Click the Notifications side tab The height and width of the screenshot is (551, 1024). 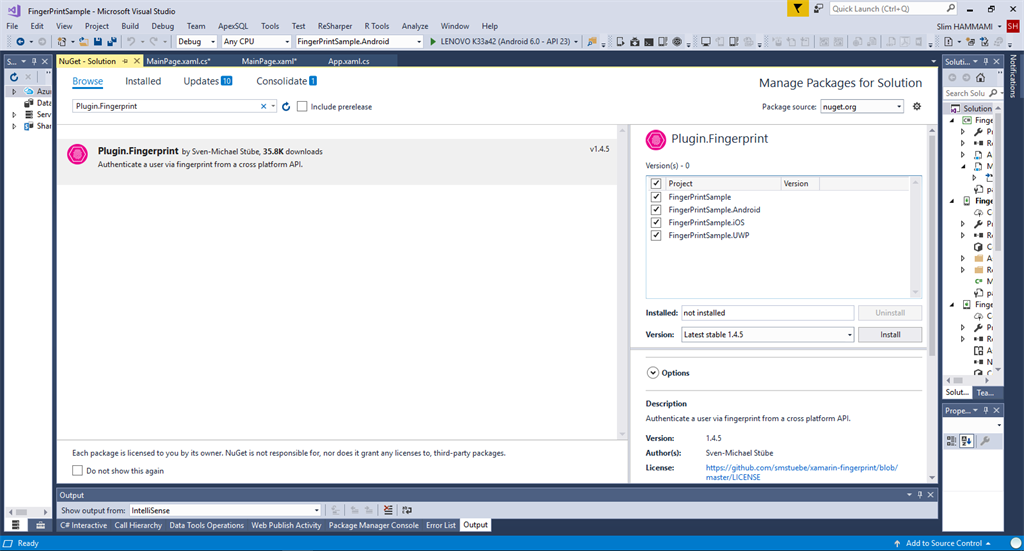1013,76
